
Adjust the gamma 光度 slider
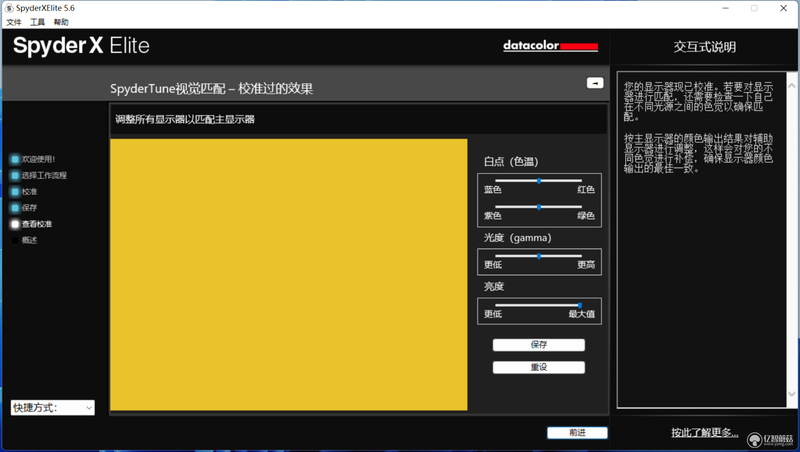click(x=539, y=256)
